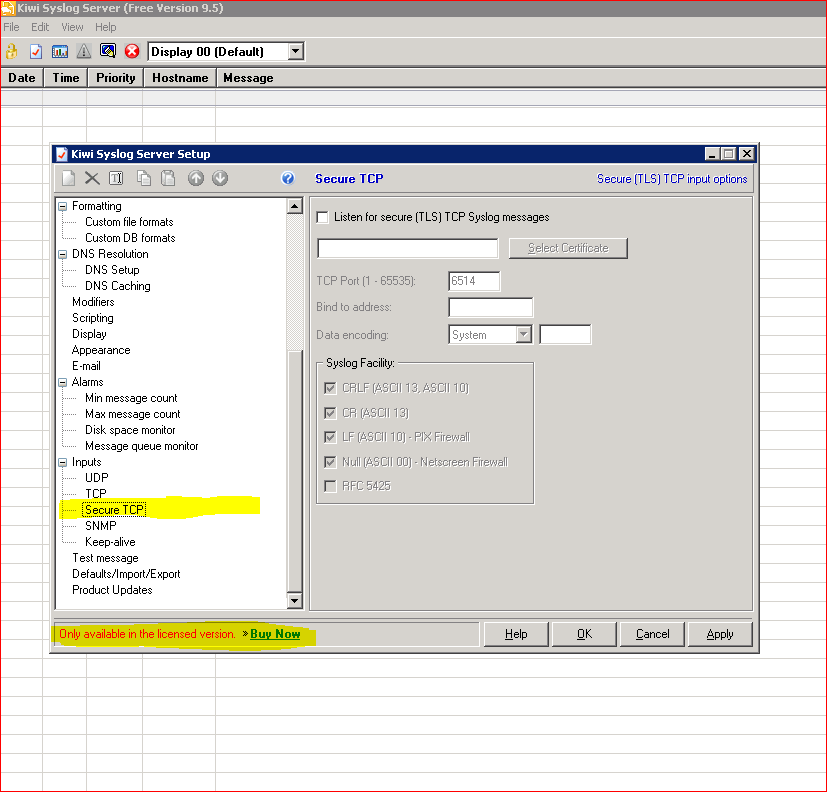Click the New item icon in Setup toolbar

69,178
